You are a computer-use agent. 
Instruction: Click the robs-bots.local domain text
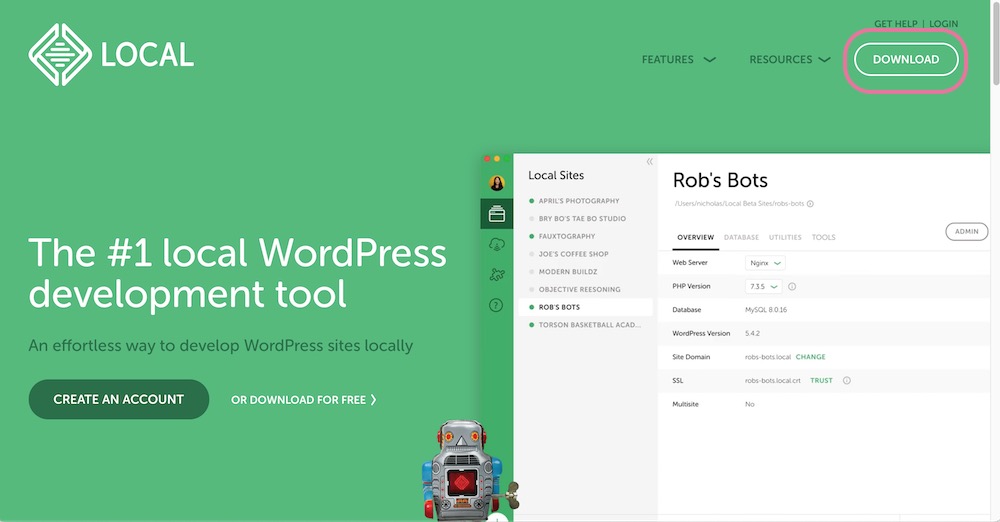pyautogui.click(x=768, y=357)
